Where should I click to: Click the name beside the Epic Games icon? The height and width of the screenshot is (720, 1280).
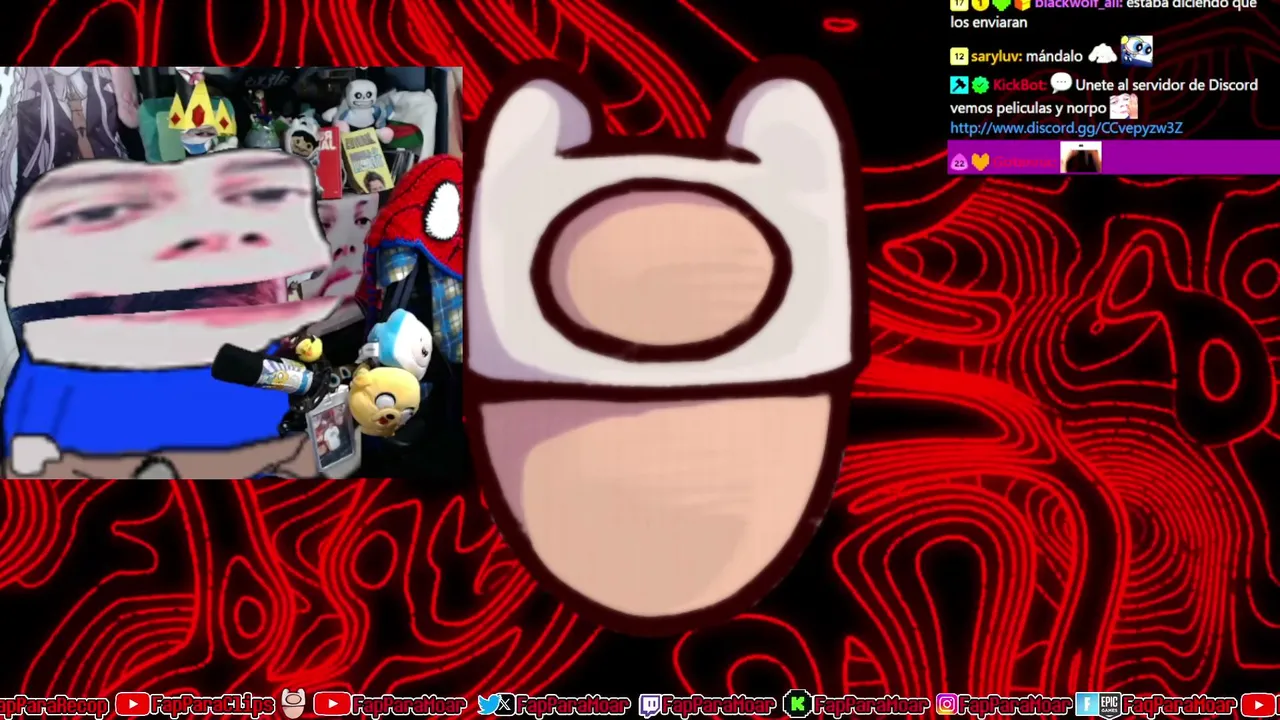pyautogui.click(x=1179, y=705)
